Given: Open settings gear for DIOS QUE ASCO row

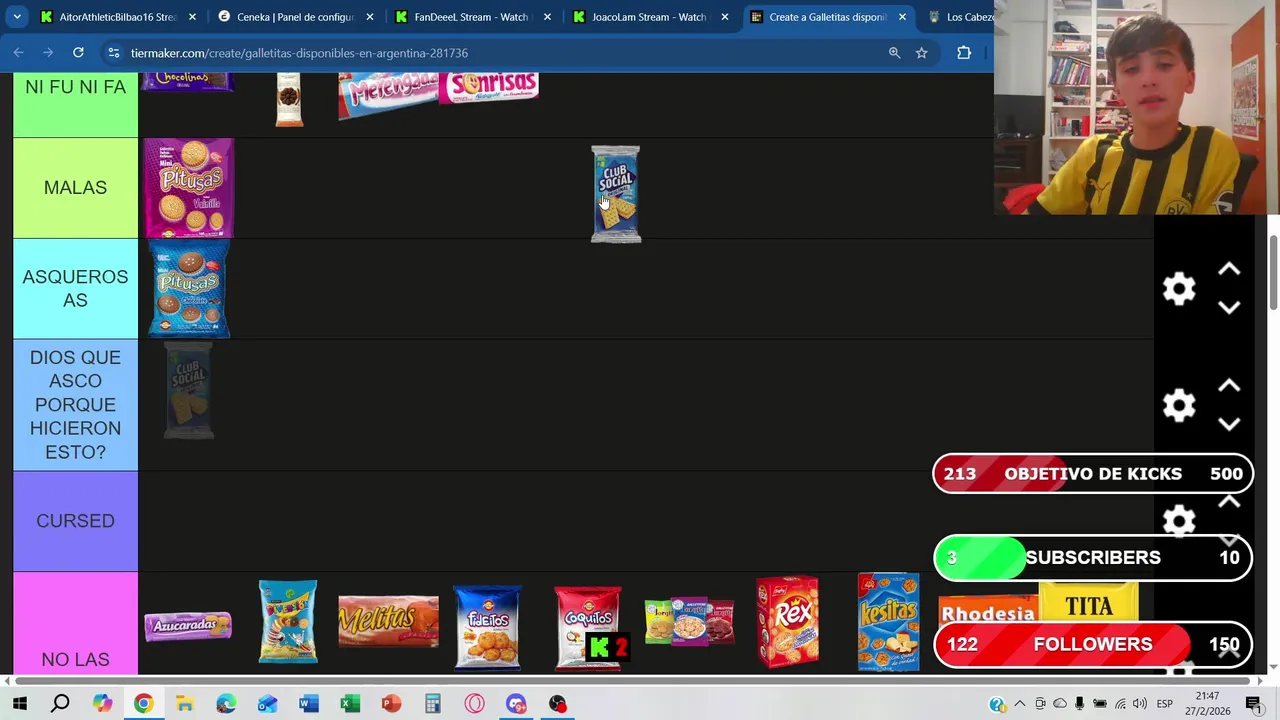Looking at the screenshot, I should point(1179,405).
